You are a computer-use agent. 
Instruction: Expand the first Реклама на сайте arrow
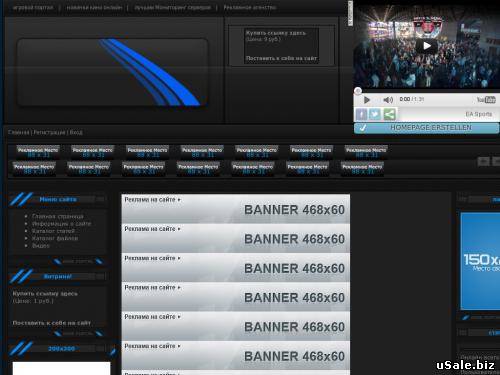pyautogui.click(x=179, y=200)
